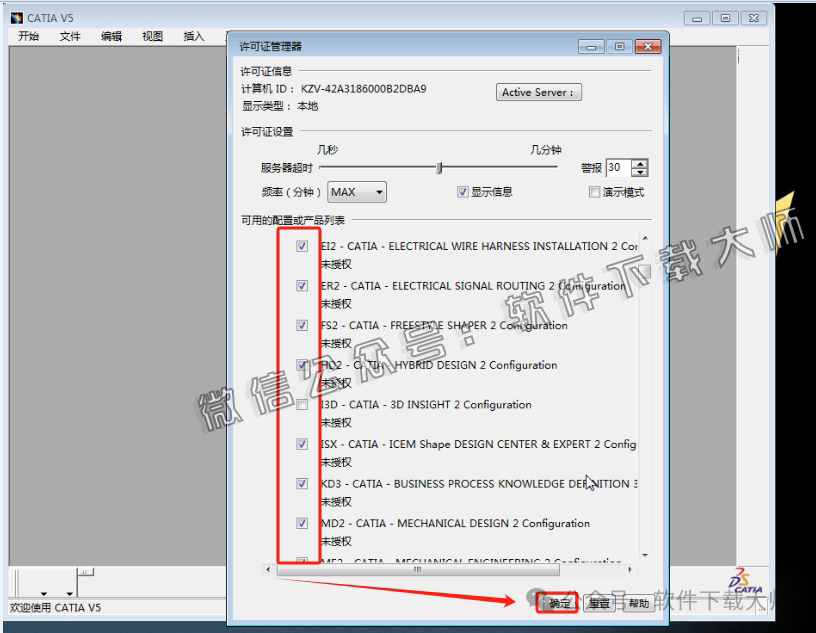This screenshot has height=633, width=816.
Task: Click the License Manager dialog title bar icon
Action: click(x=241, y=45)
